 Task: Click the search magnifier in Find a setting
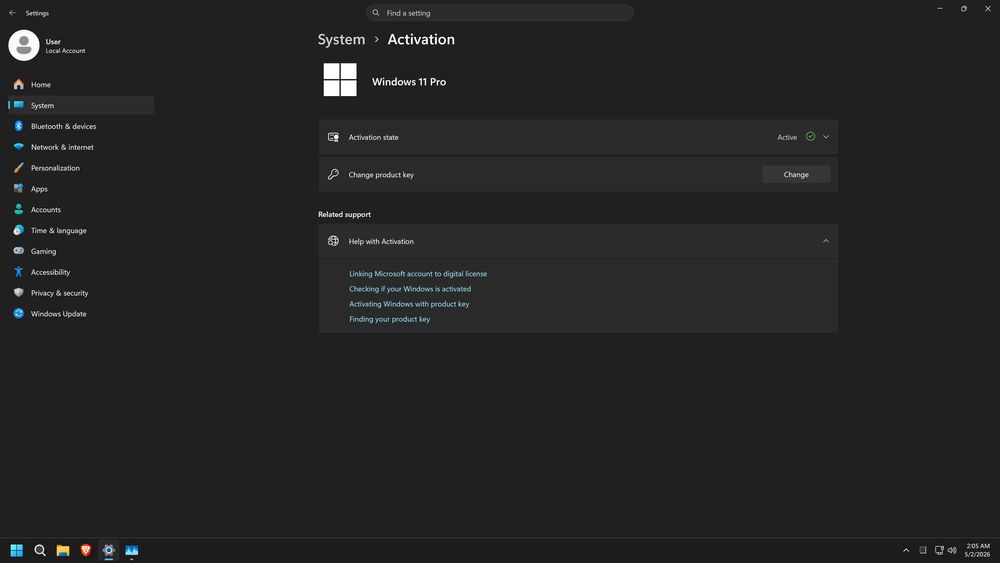pos(376,13)
